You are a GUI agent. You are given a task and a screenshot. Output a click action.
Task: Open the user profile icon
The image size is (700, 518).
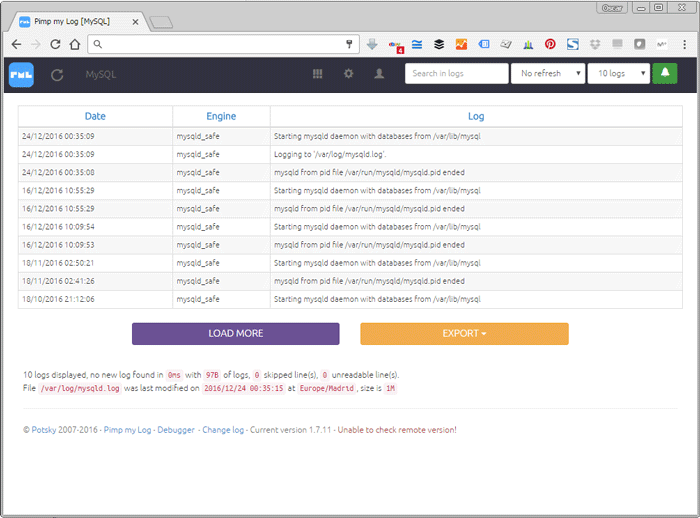click(379, 74)
